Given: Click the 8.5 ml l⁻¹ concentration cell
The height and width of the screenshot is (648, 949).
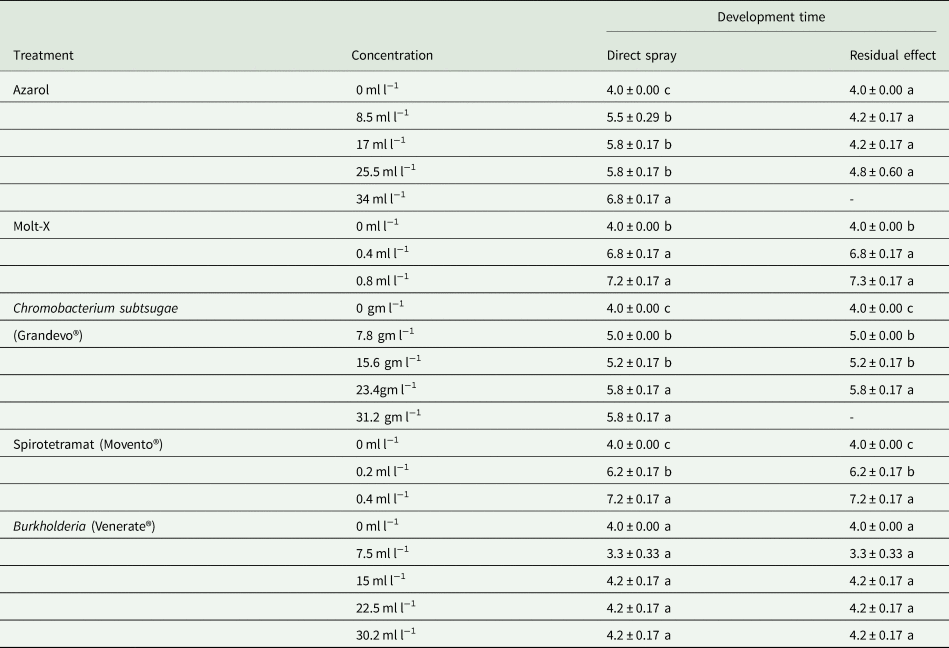Looking at the screenshot, I should (x=383, y=116).
